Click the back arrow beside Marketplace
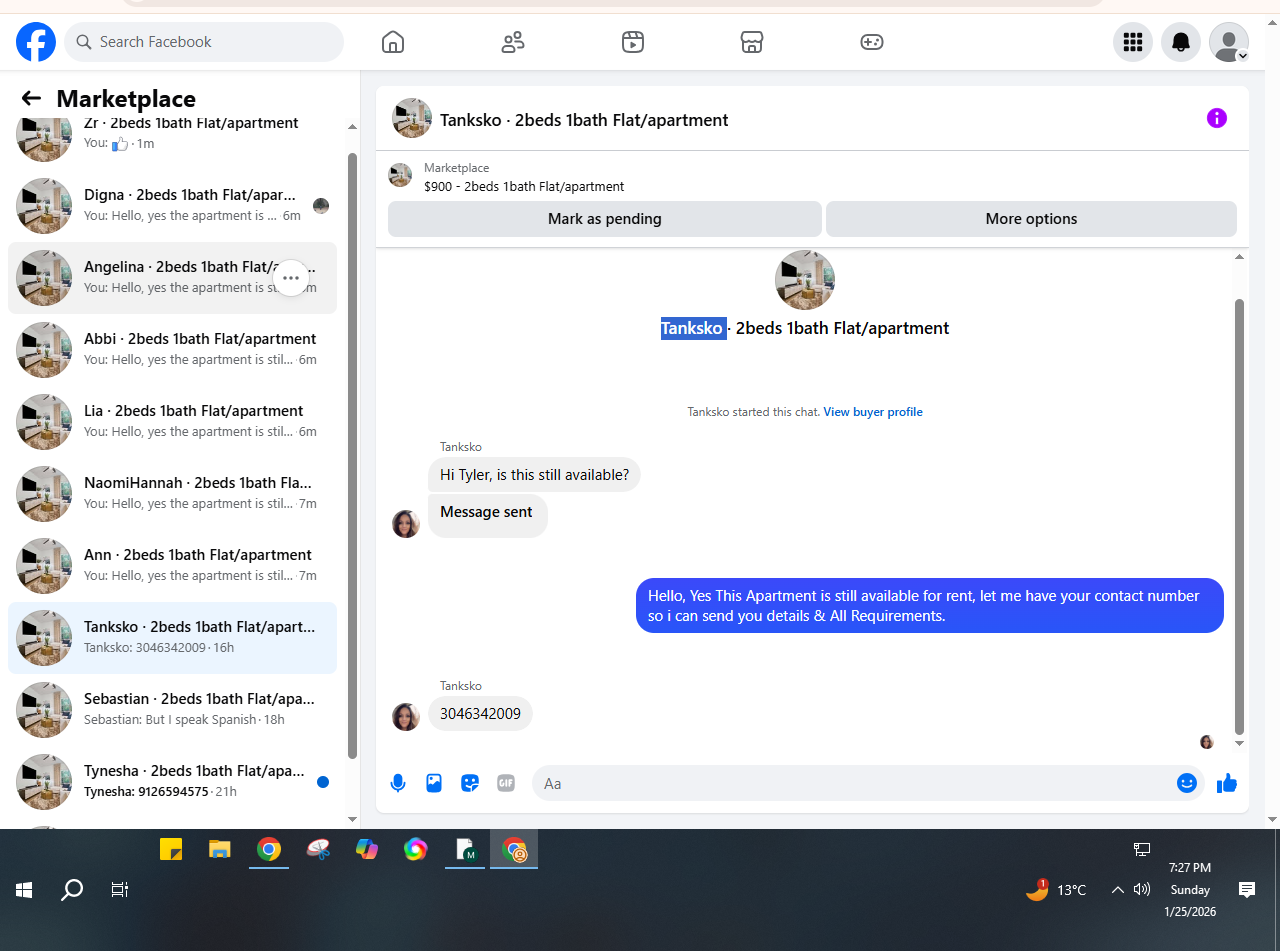The image size is (1280, 951). pyautogui.click(x=31, y=98)
